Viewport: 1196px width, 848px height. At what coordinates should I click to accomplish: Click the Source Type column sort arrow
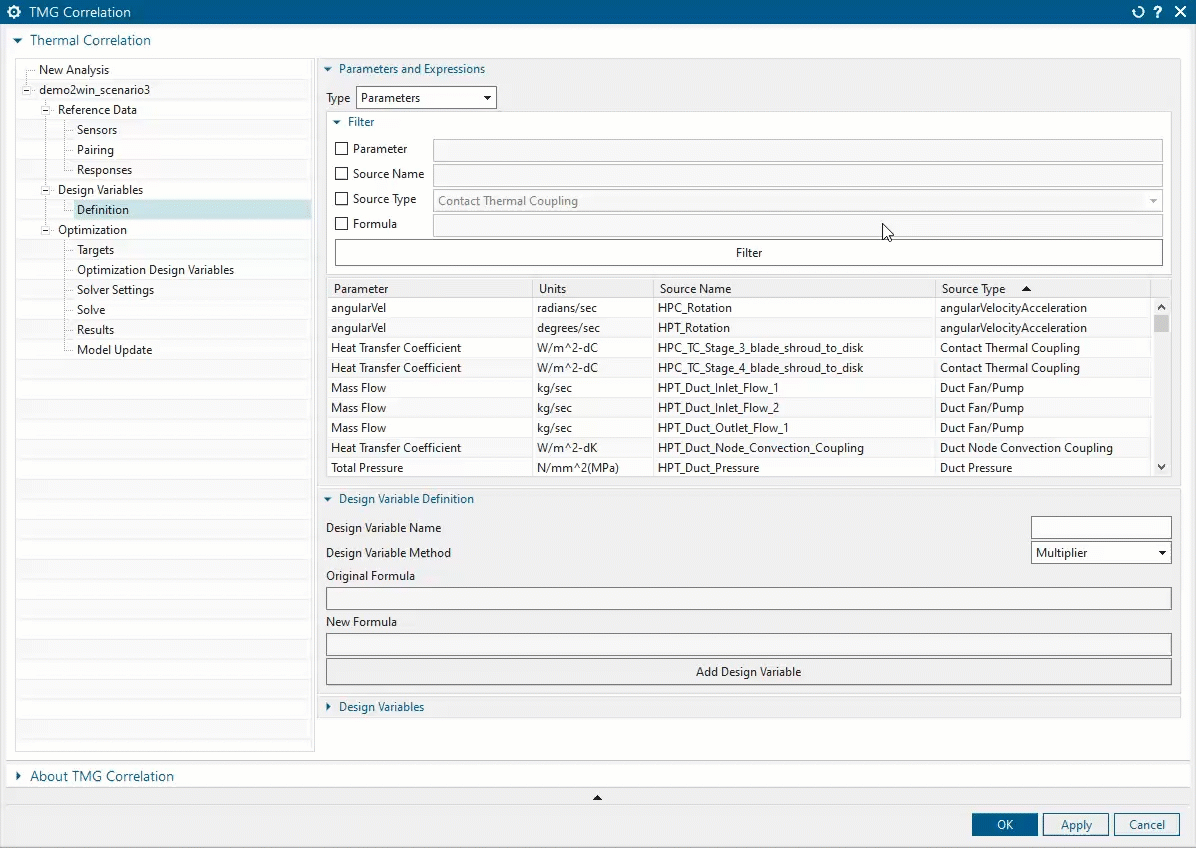pyautogui.click(x=1026, y=287)
